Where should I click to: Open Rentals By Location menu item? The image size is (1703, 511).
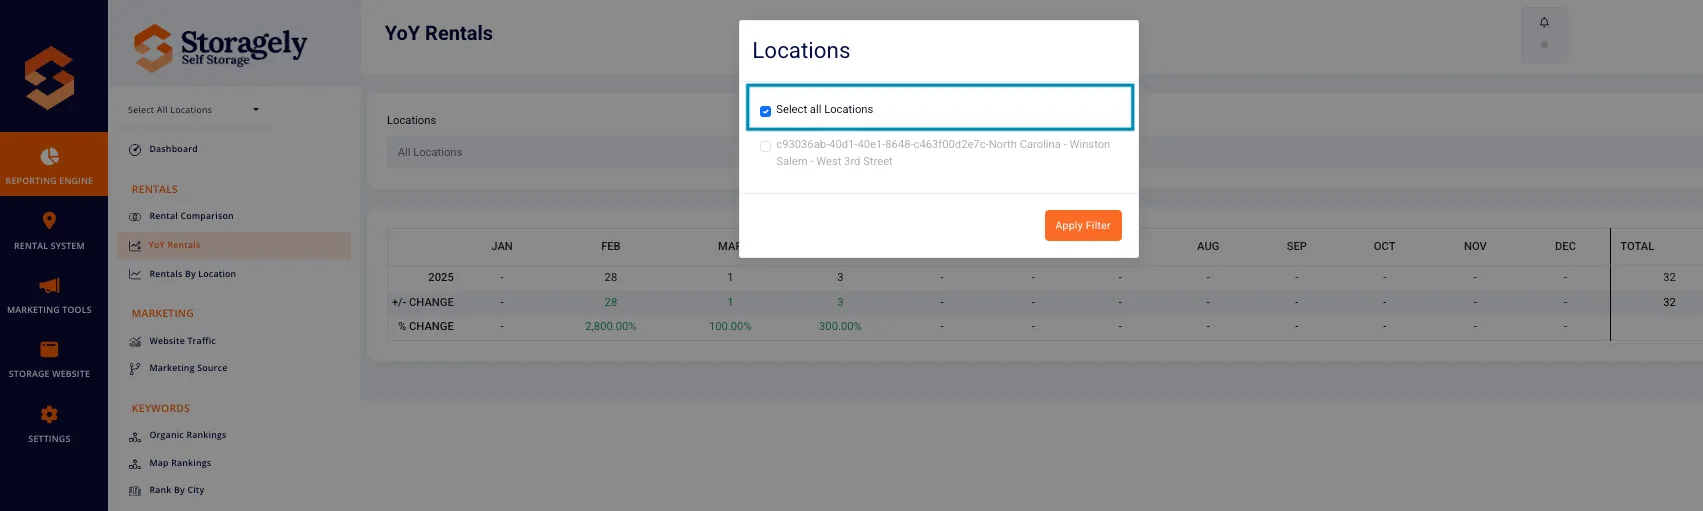pyautogui.click(x=192, y=274)
